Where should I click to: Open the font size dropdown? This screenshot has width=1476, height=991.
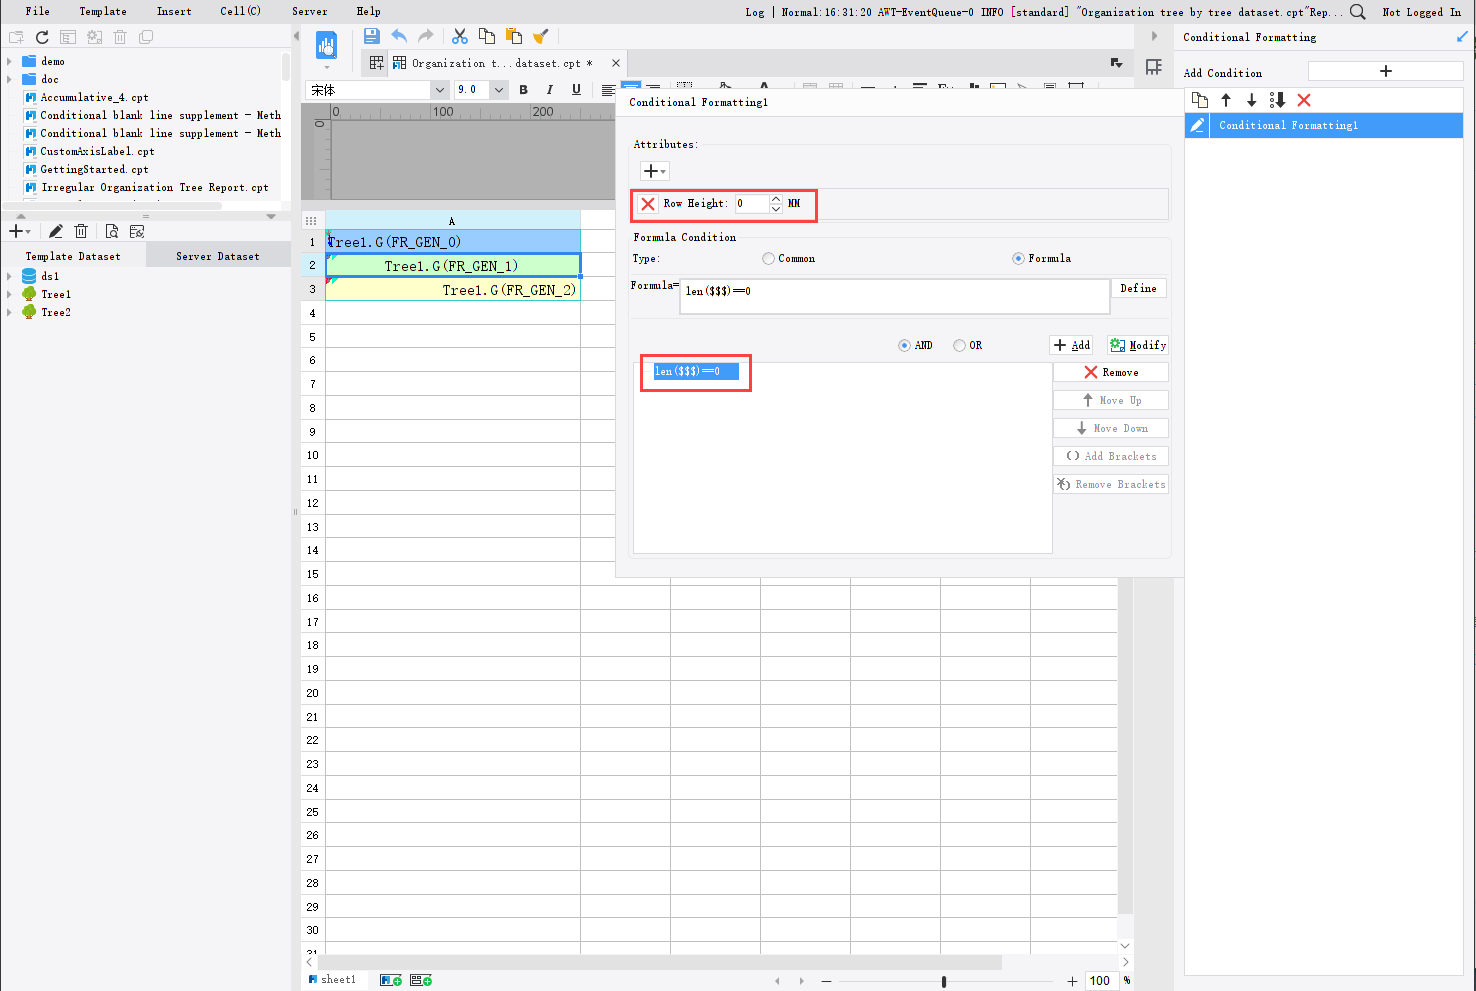click(498, 89)
